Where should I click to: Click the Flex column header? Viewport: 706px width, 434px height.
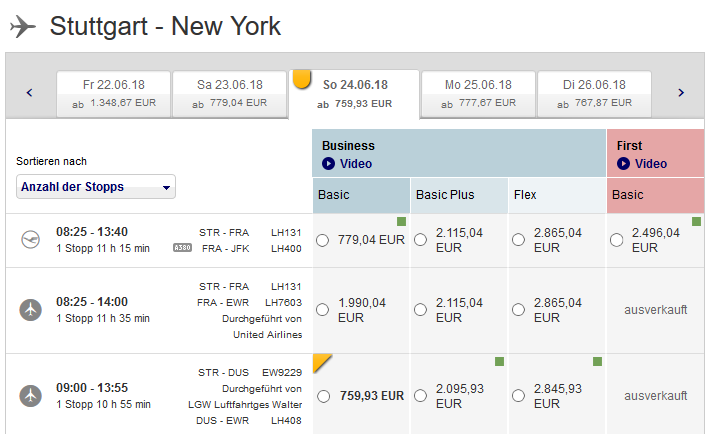tap(557, 195)
